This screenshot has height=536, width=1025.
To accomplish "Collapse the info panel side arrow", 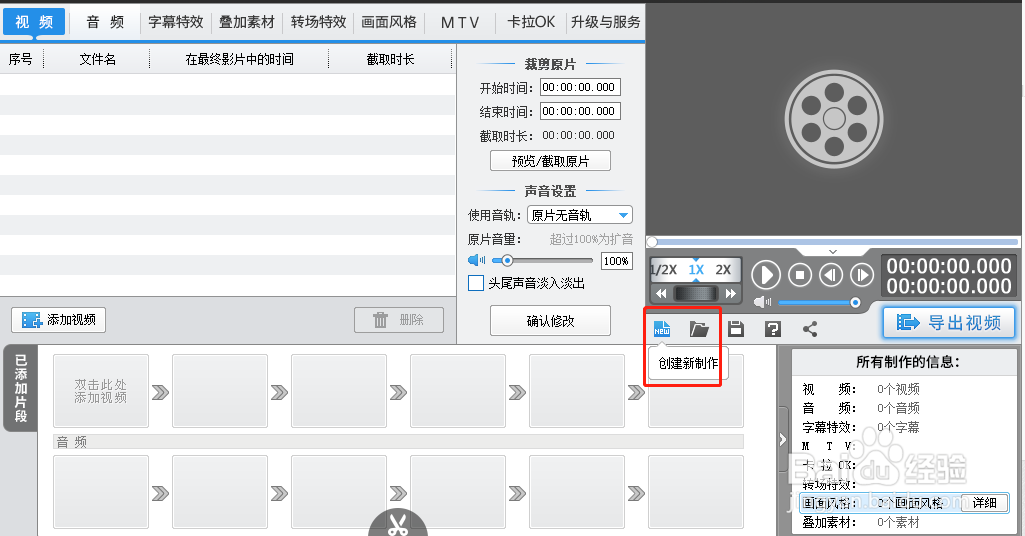I will point(782,440).
